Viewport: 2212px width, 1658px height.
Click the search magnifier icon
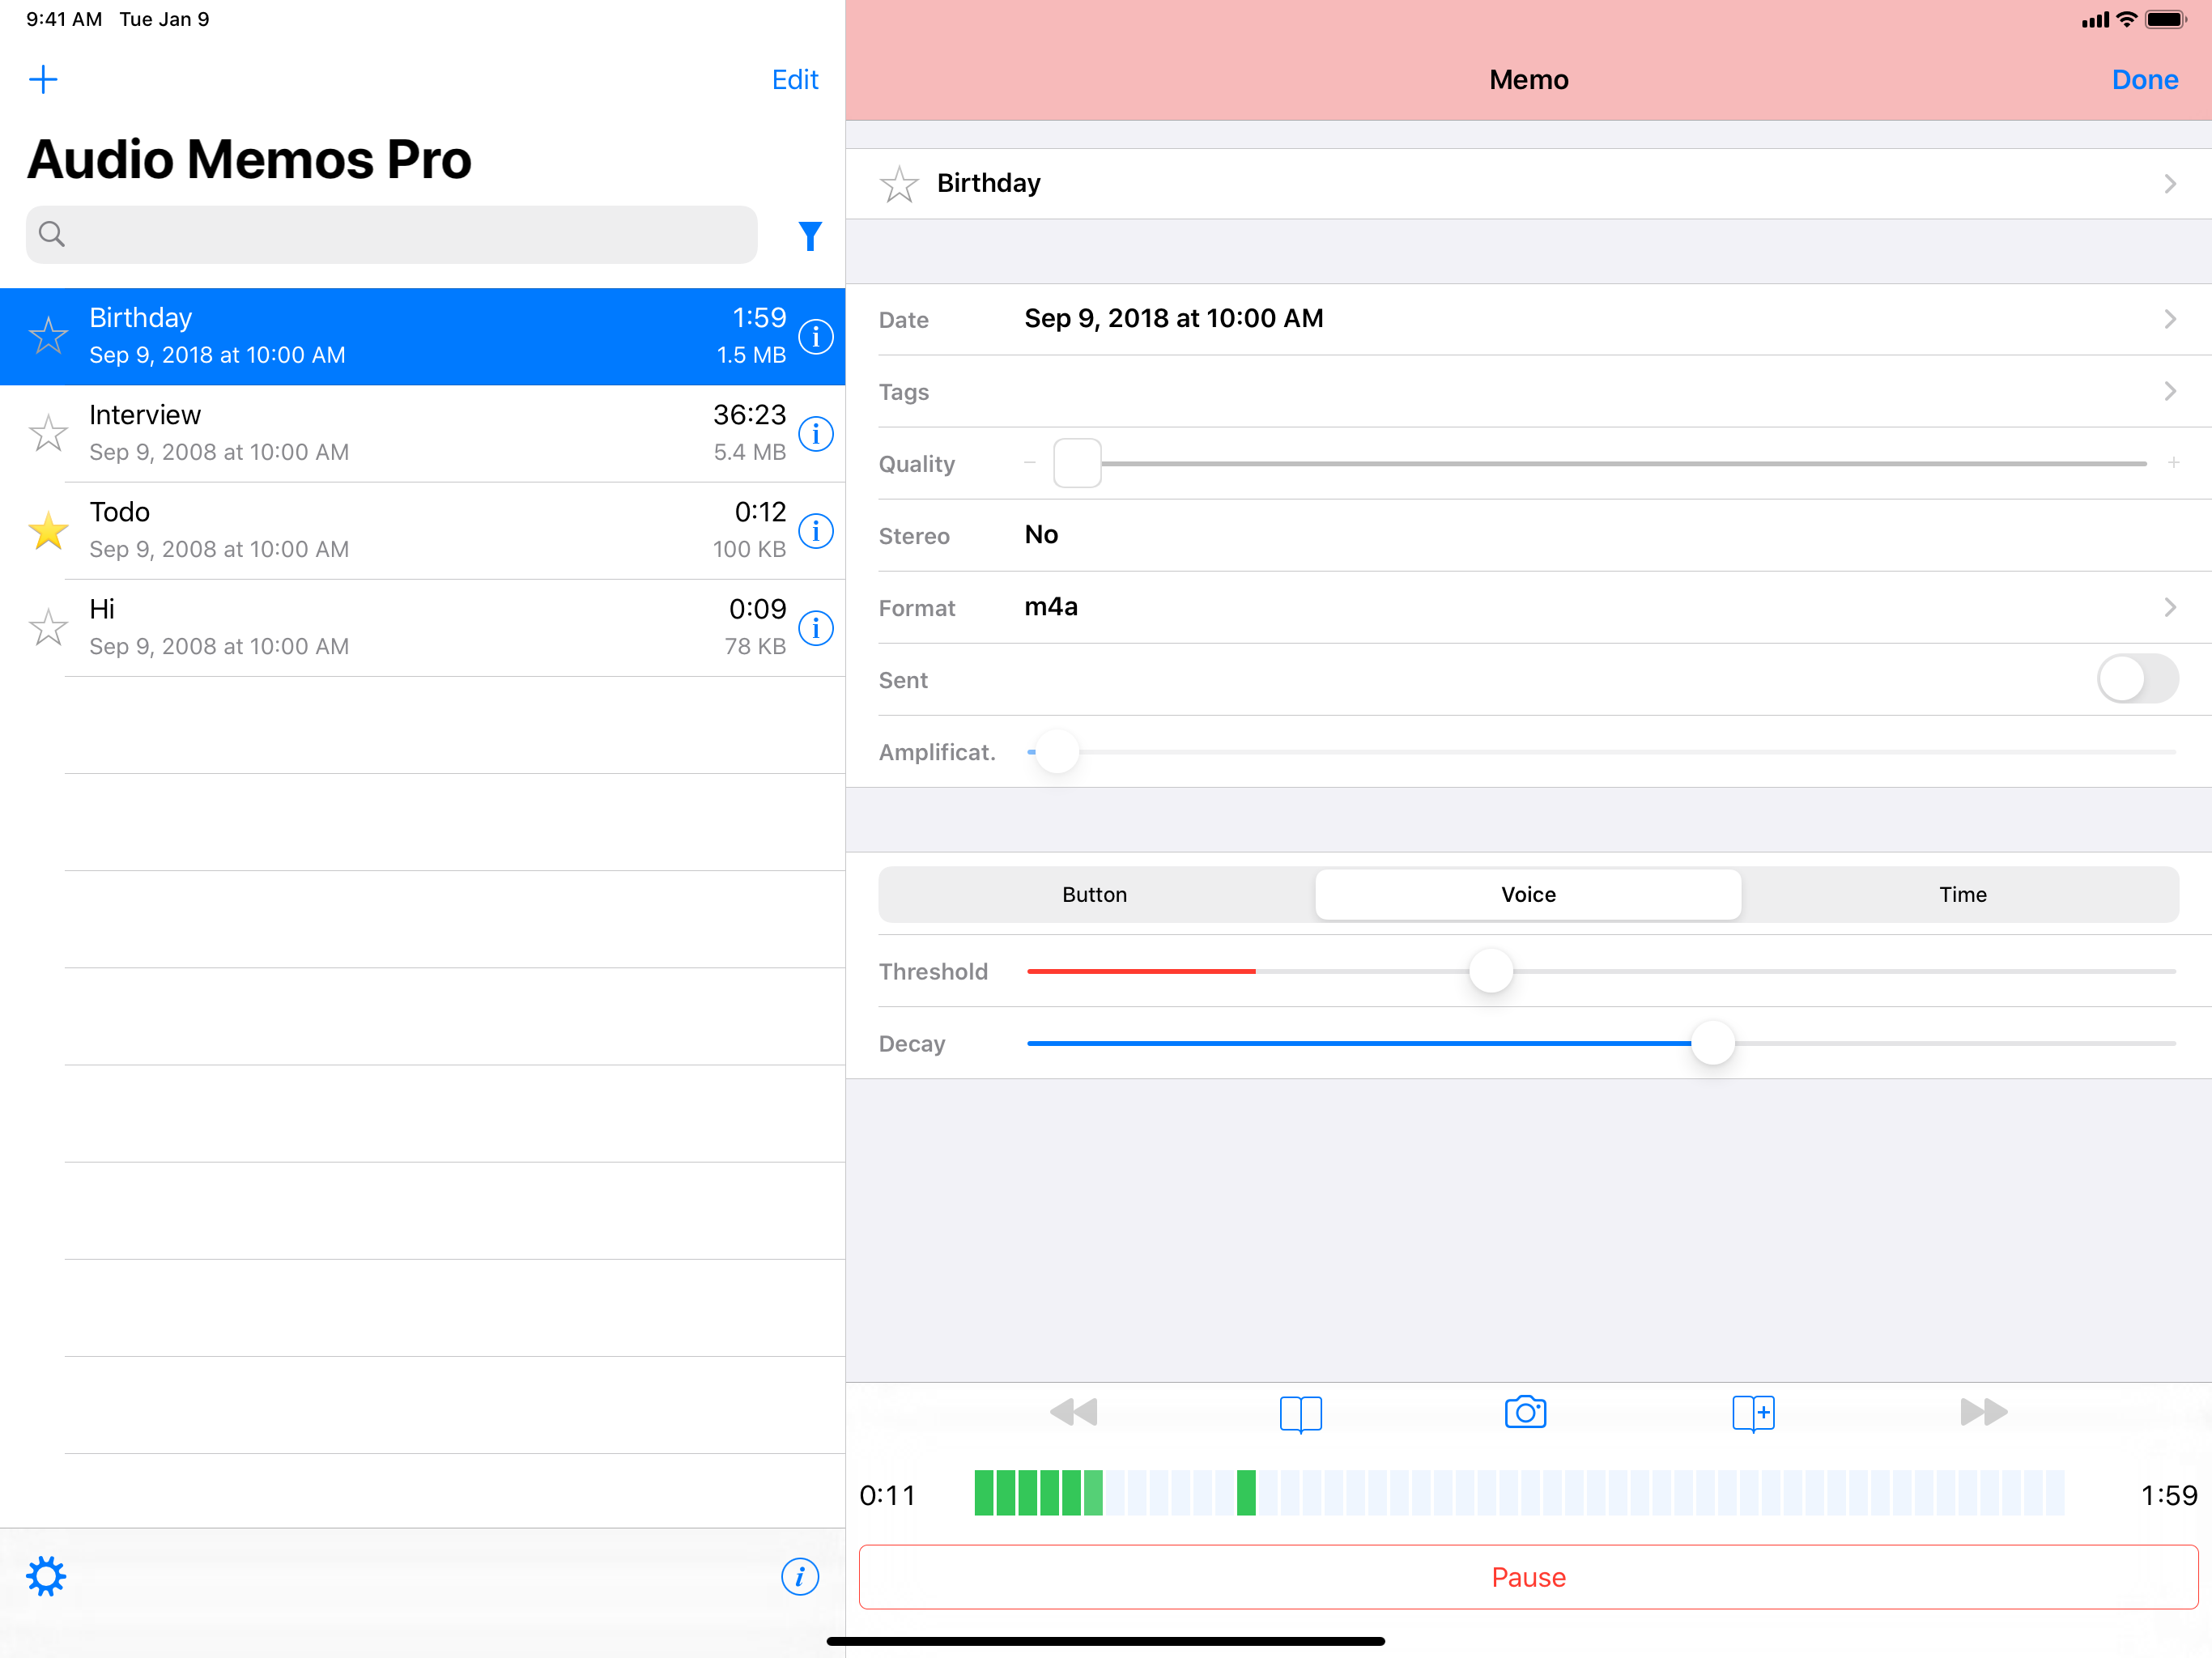(52, 234)
